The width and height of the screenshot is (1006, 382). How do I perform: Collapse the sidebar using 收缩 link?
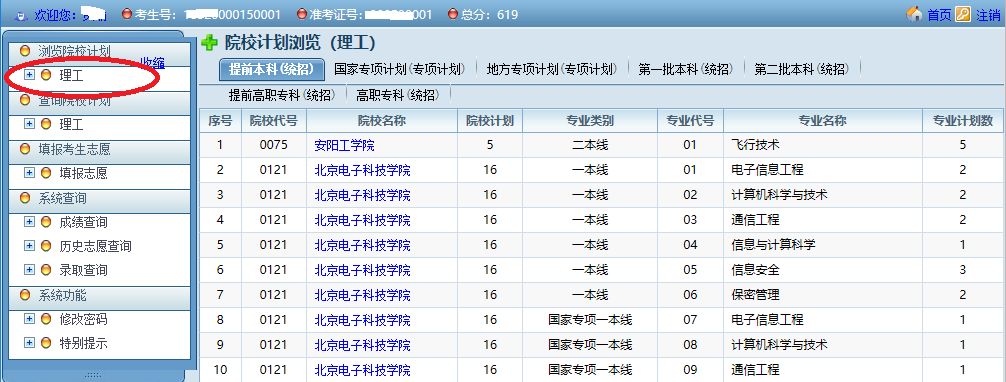(153, 62)
